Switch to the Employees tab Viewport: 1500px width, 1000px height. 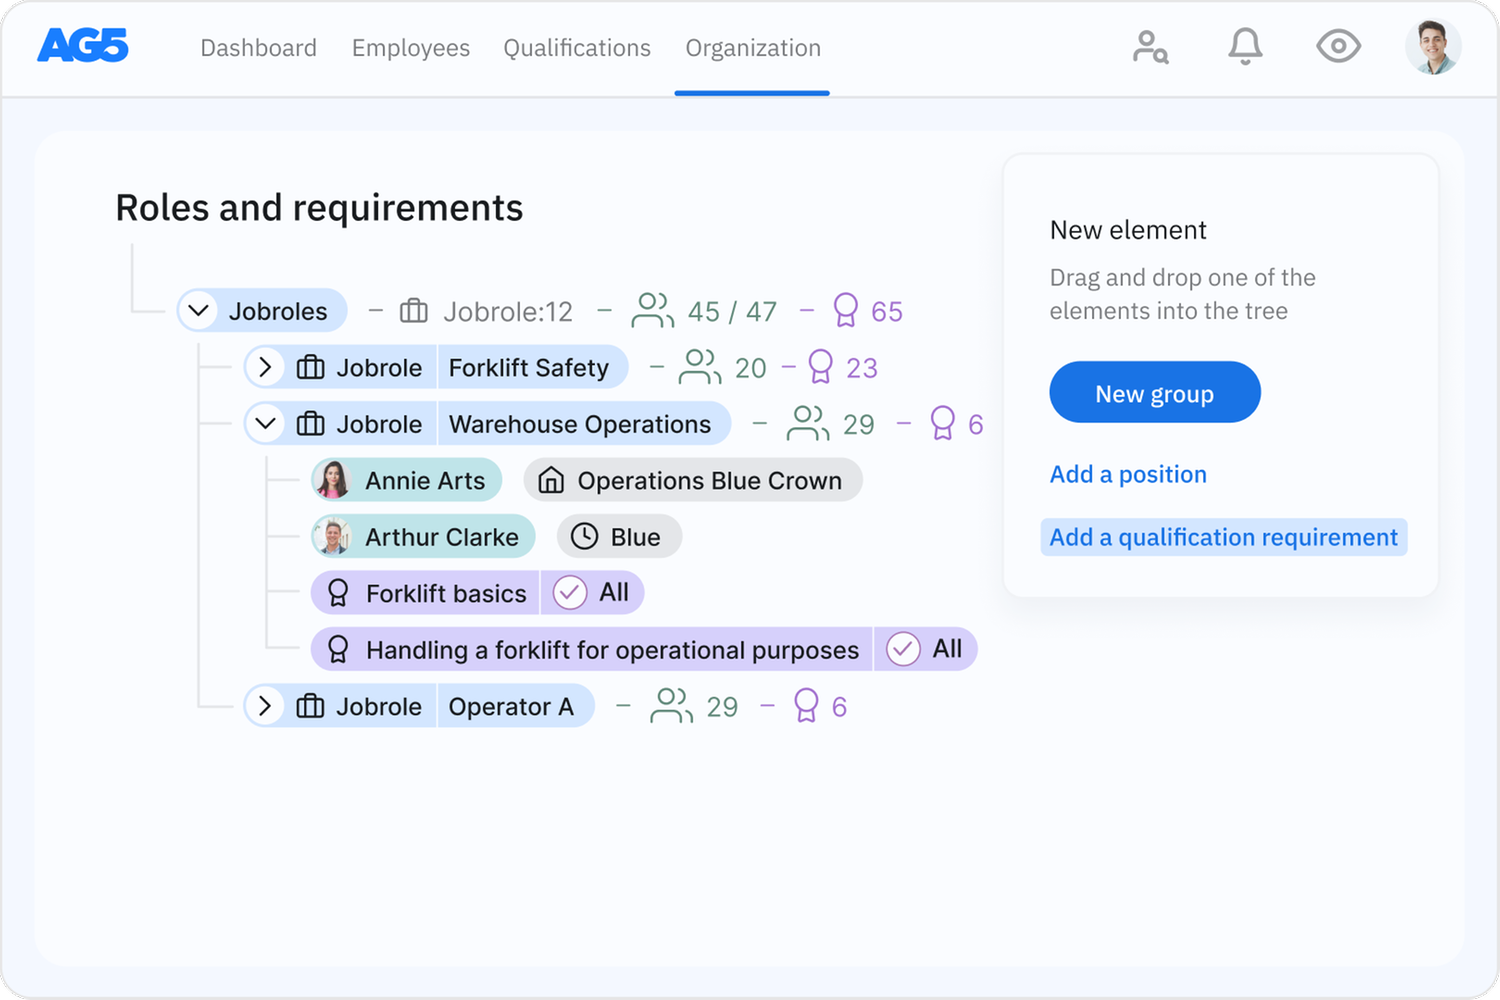pos(410,48)
